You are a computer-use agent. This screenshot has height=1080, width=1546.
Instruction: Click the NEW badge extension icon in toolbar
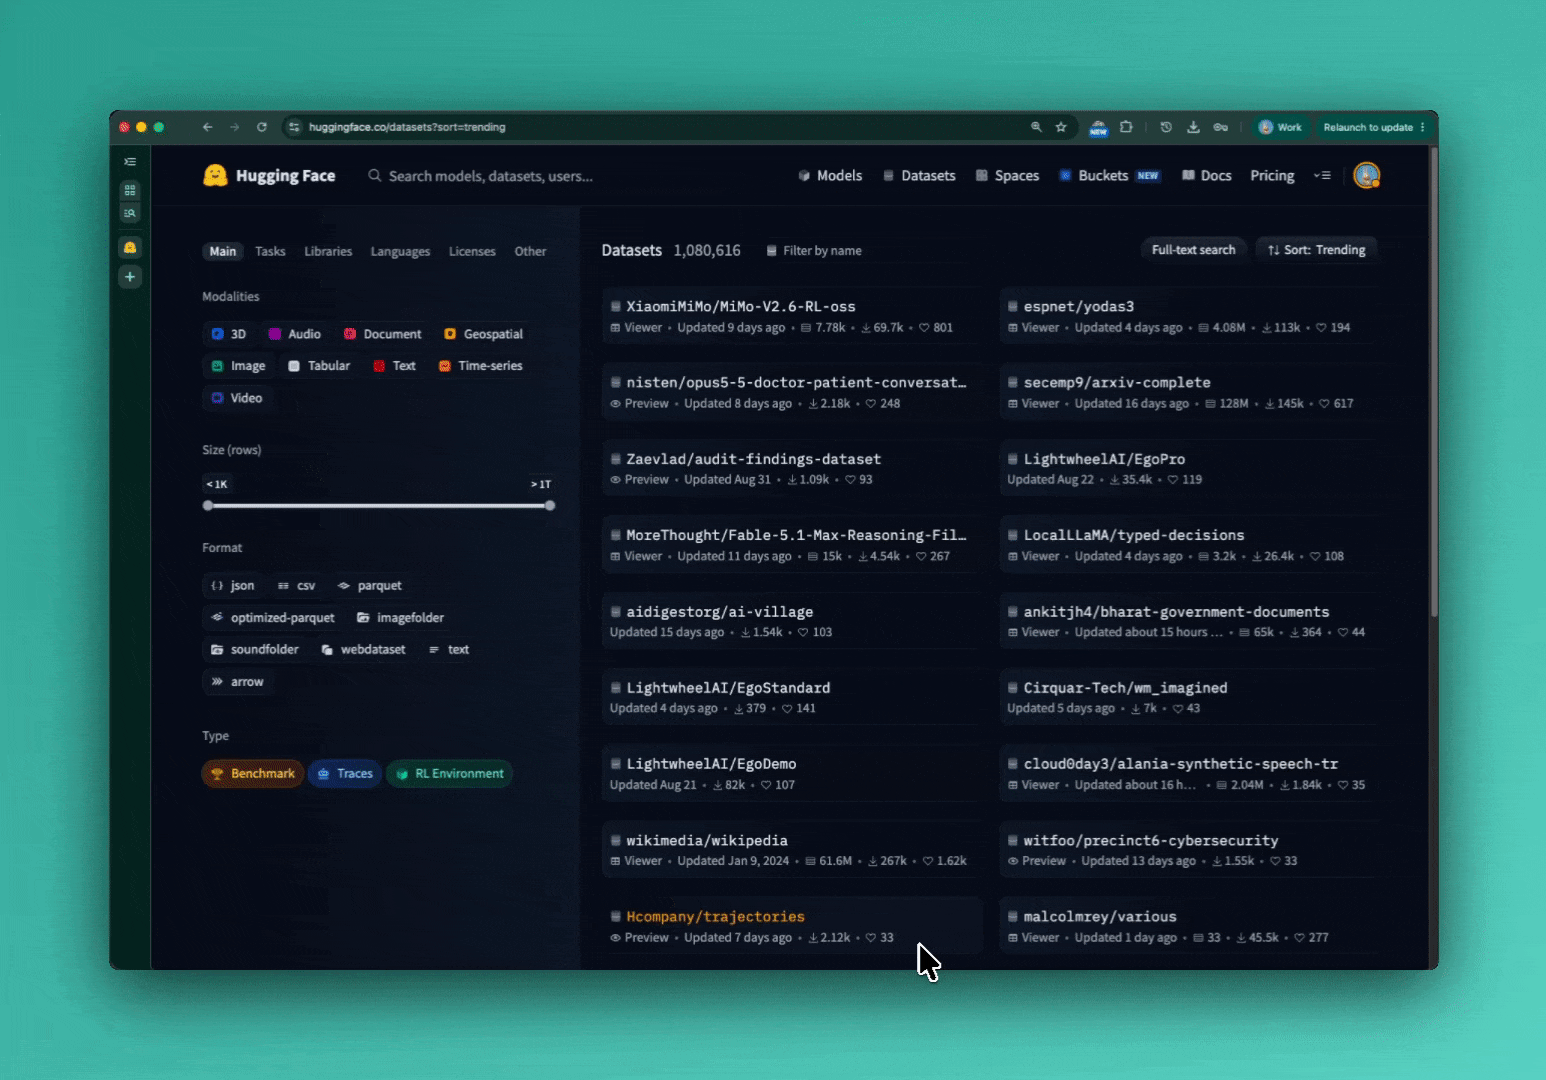point(1098,128)
